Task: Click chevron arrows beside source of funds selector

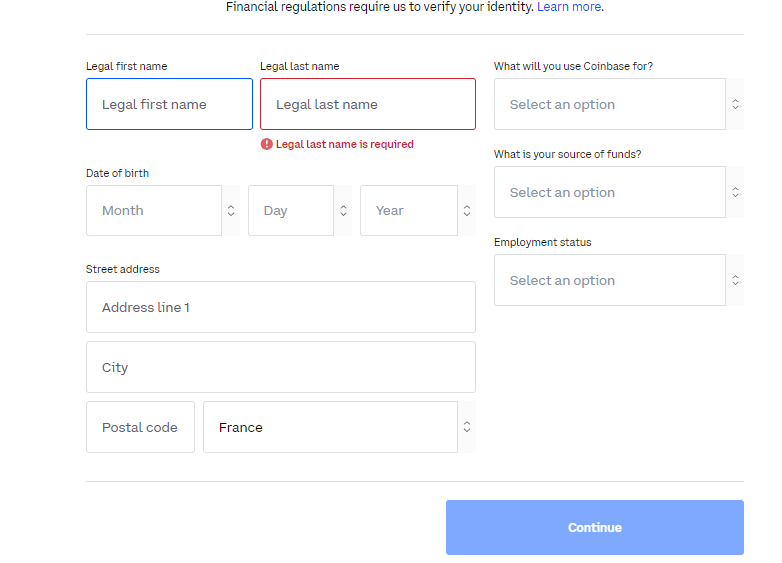Action: click(735, 192)
